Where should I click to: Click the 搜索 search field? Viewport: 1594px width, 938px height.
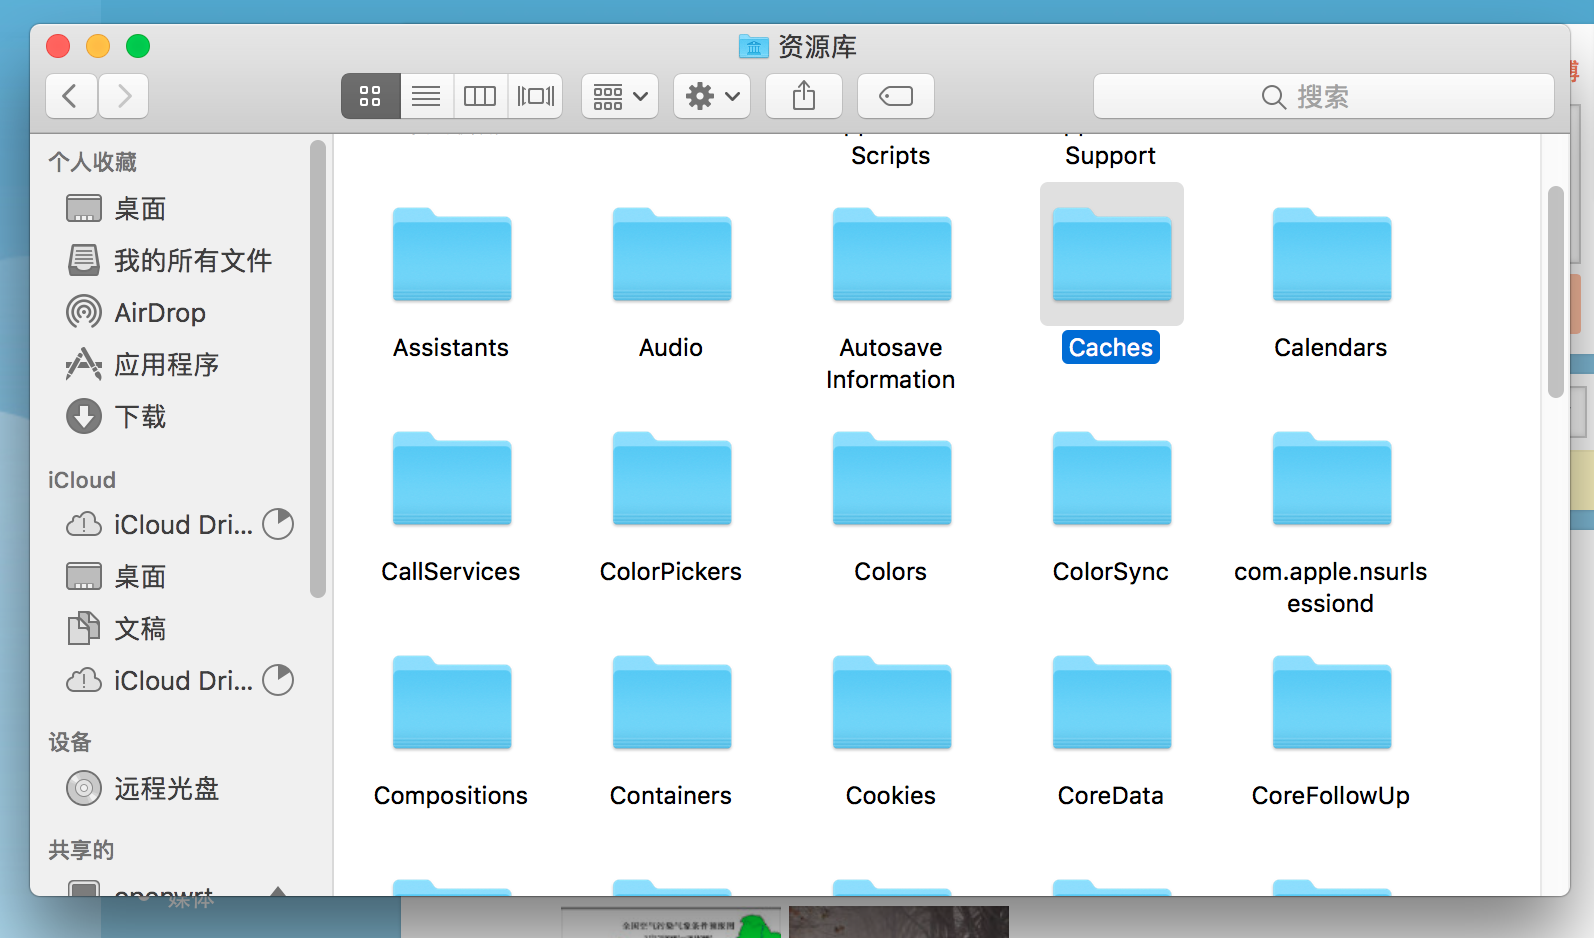(x=1324, y=96)
